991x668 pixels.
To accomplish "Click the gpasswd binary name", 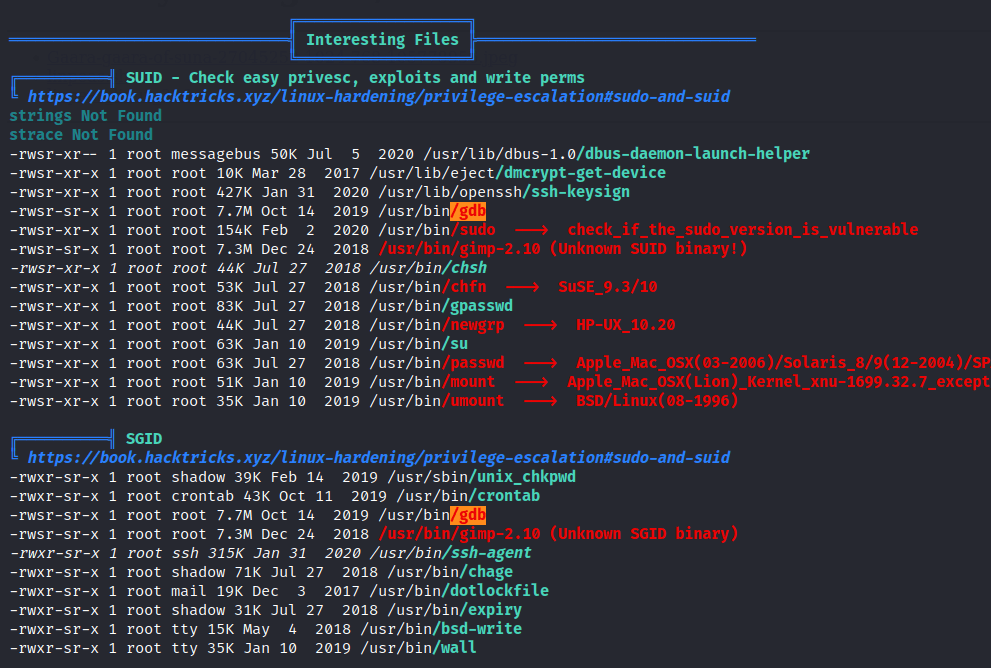I will pos(481,306).
